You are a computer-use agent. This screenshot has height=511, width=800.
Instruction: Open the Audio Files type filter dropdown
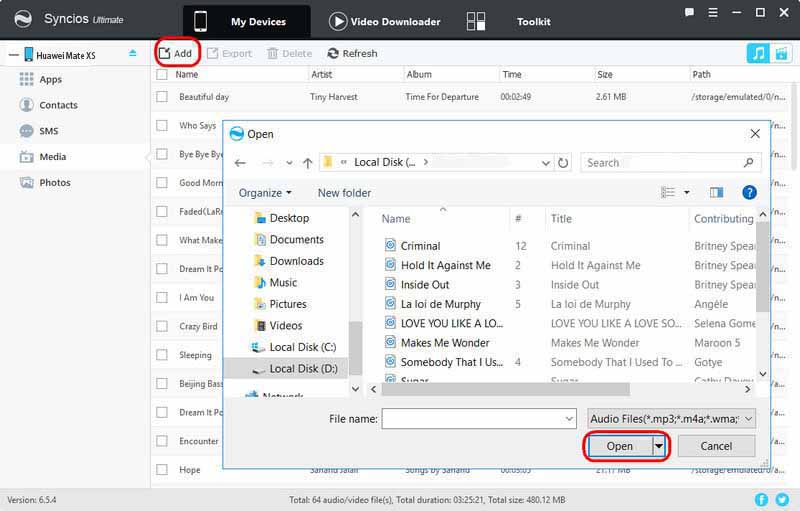coord(671,419)
